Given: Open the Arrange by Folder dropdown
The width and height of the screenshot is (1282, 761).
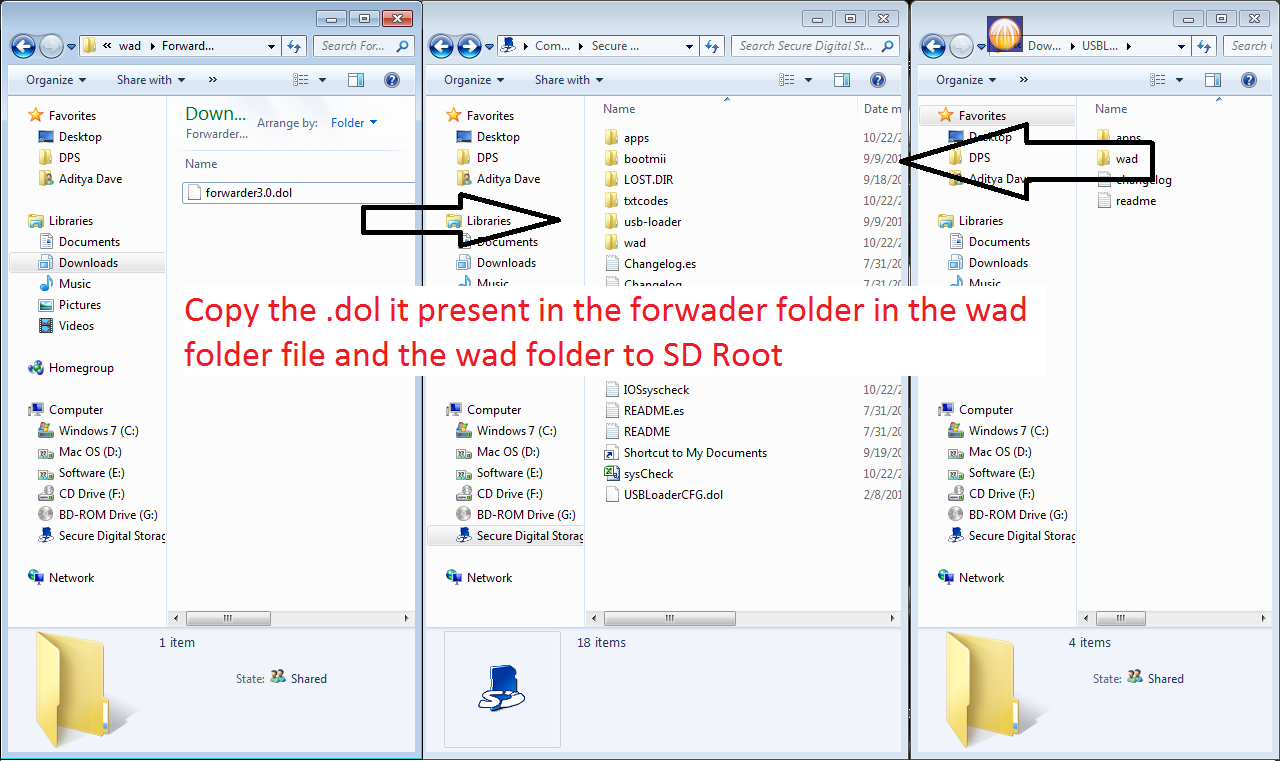Looking at the screenshot, I should click(351, 122).
